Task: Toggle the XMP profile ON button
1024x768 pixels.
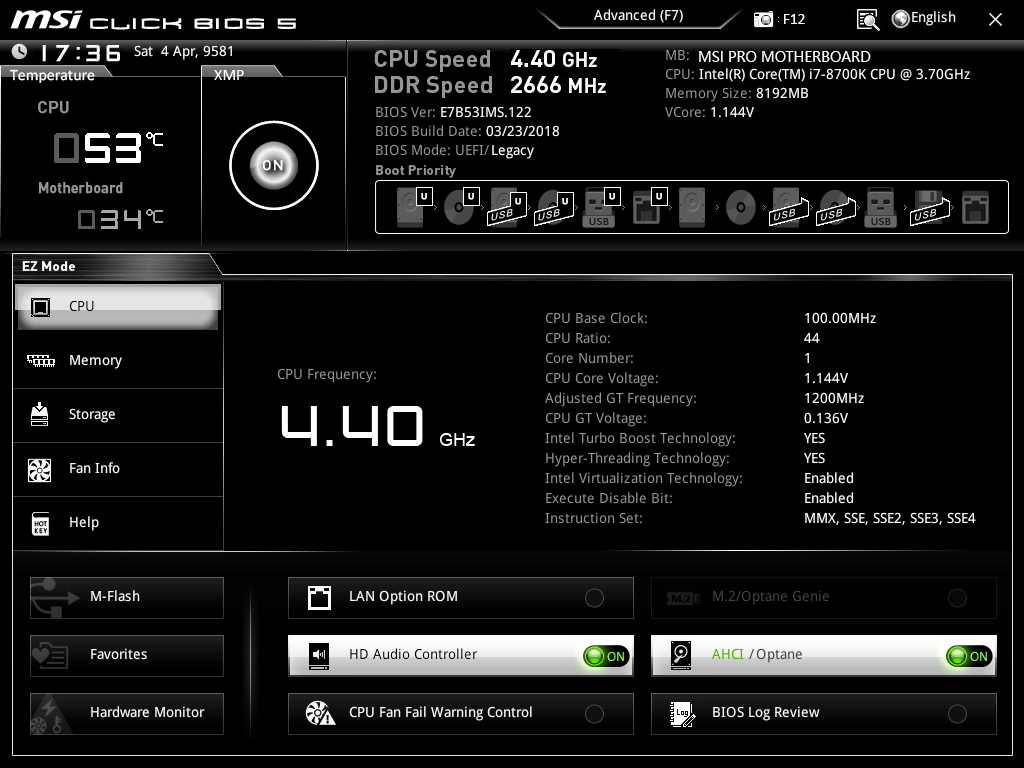Action: (x=273, y=166)
